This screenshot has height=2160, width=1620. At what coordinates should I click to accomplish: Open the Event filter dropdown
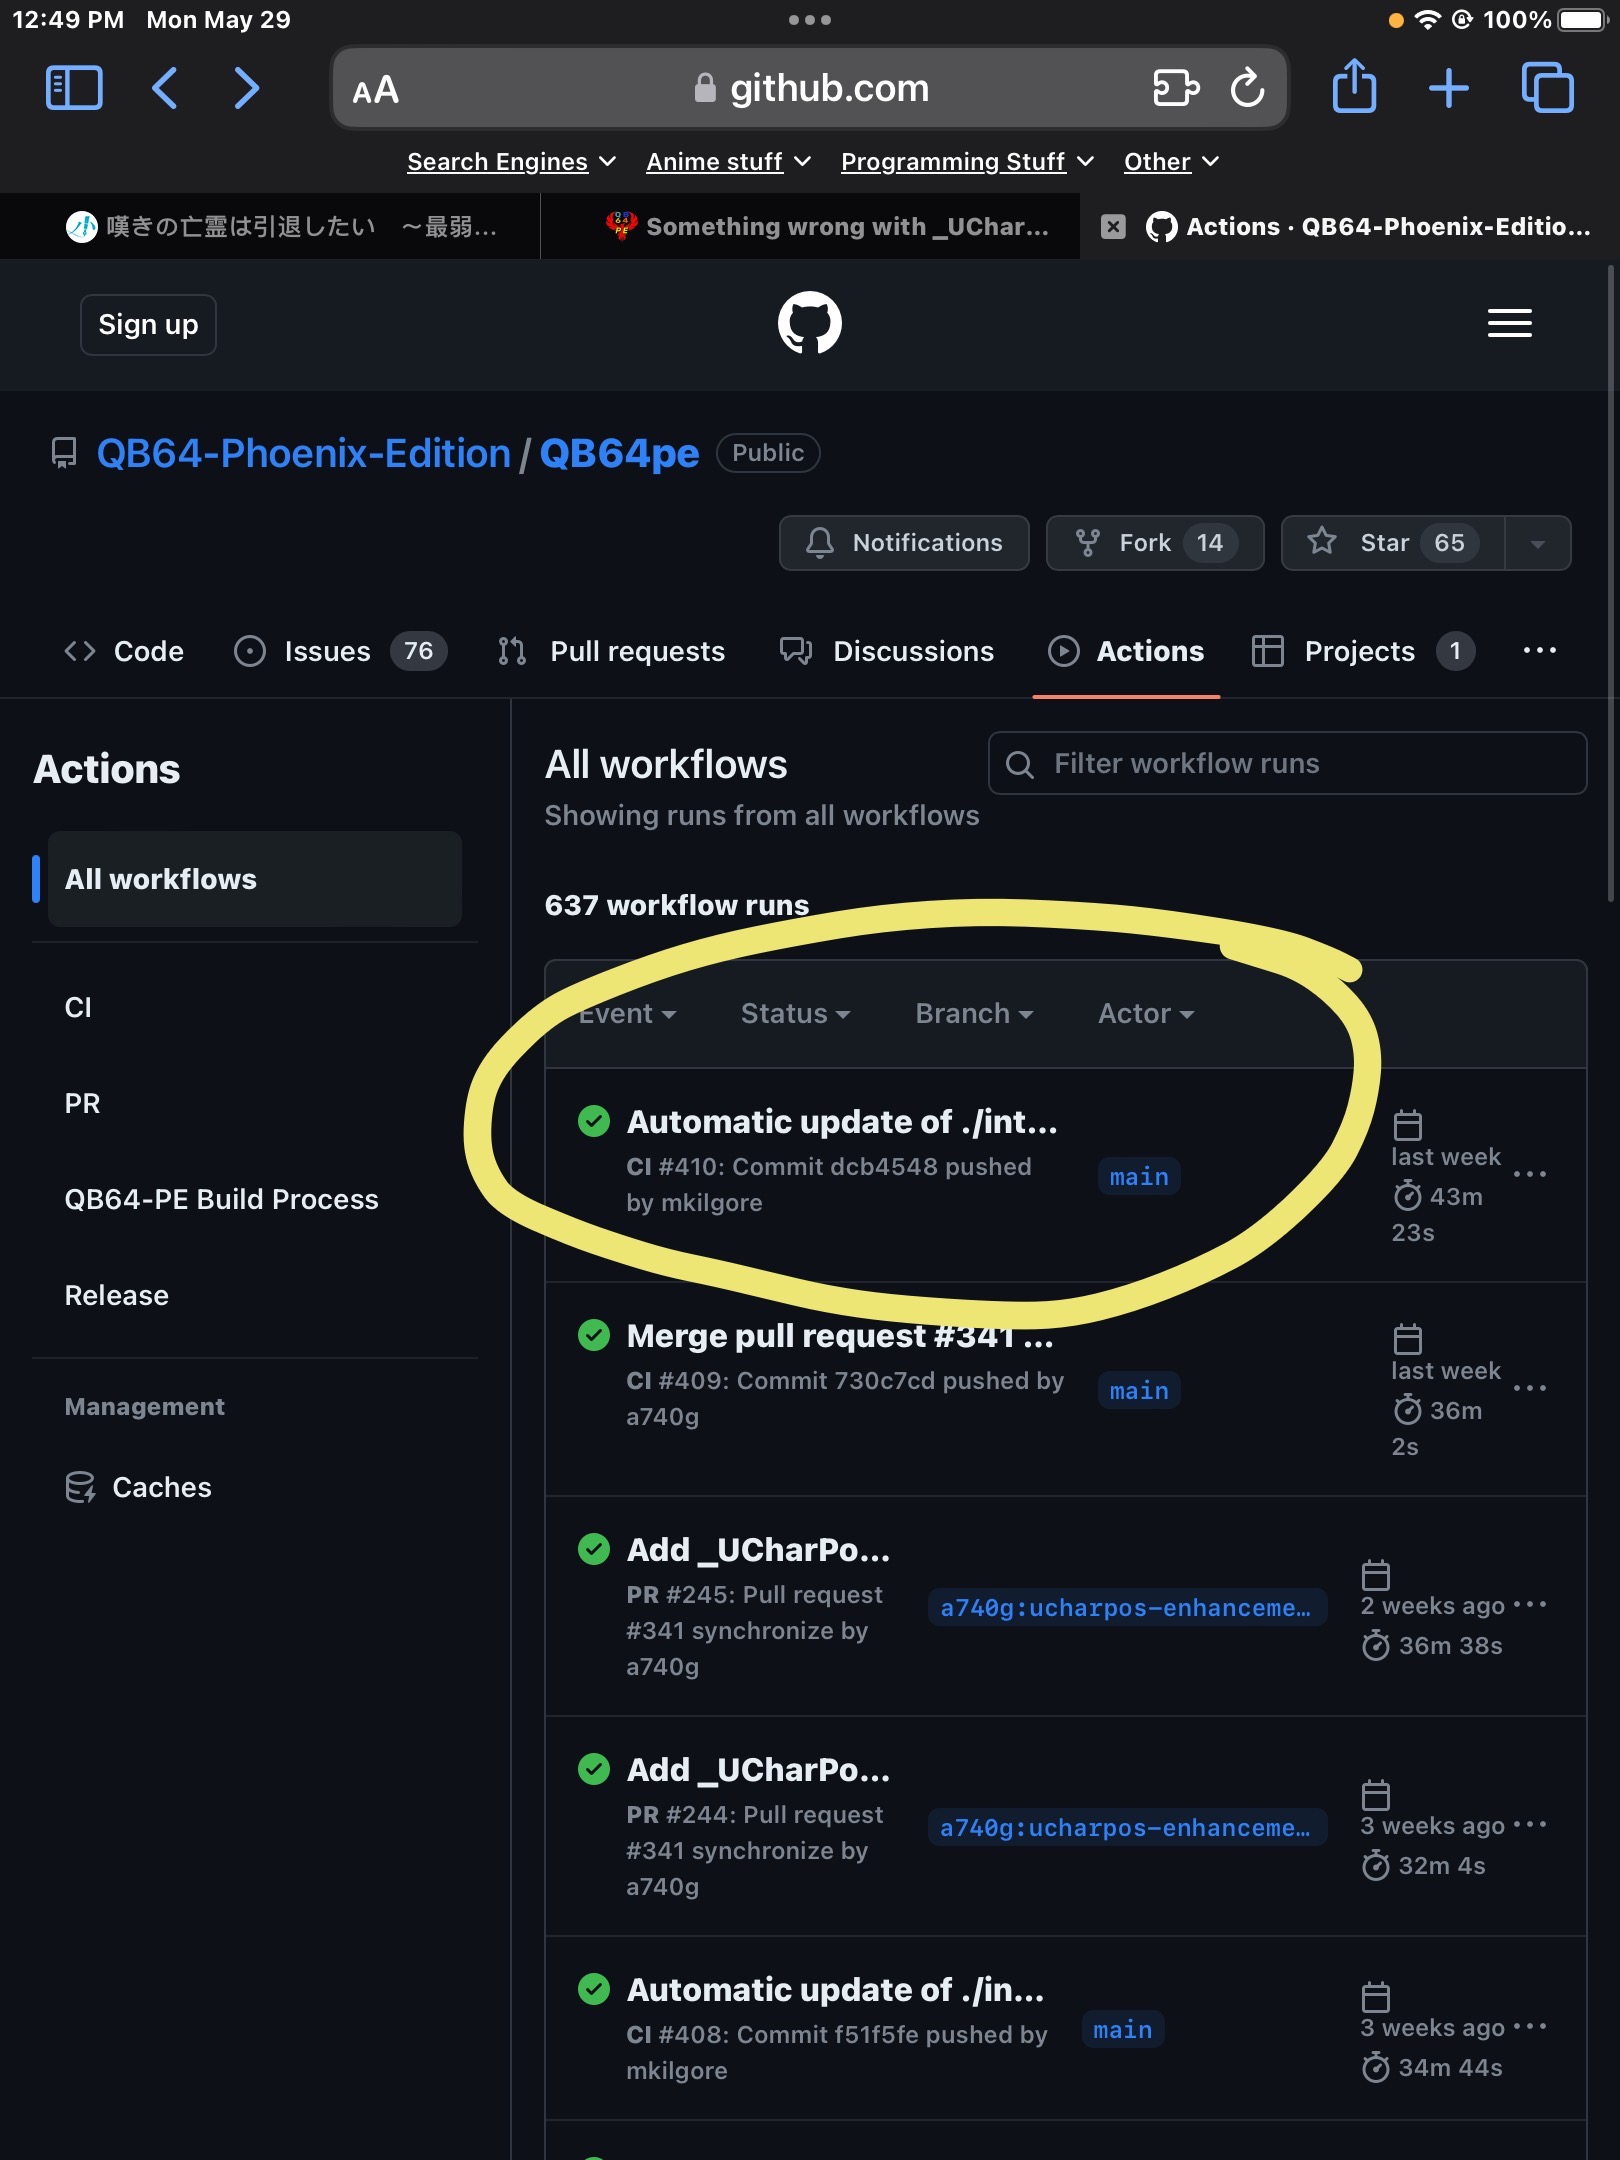pos(627,1013)
